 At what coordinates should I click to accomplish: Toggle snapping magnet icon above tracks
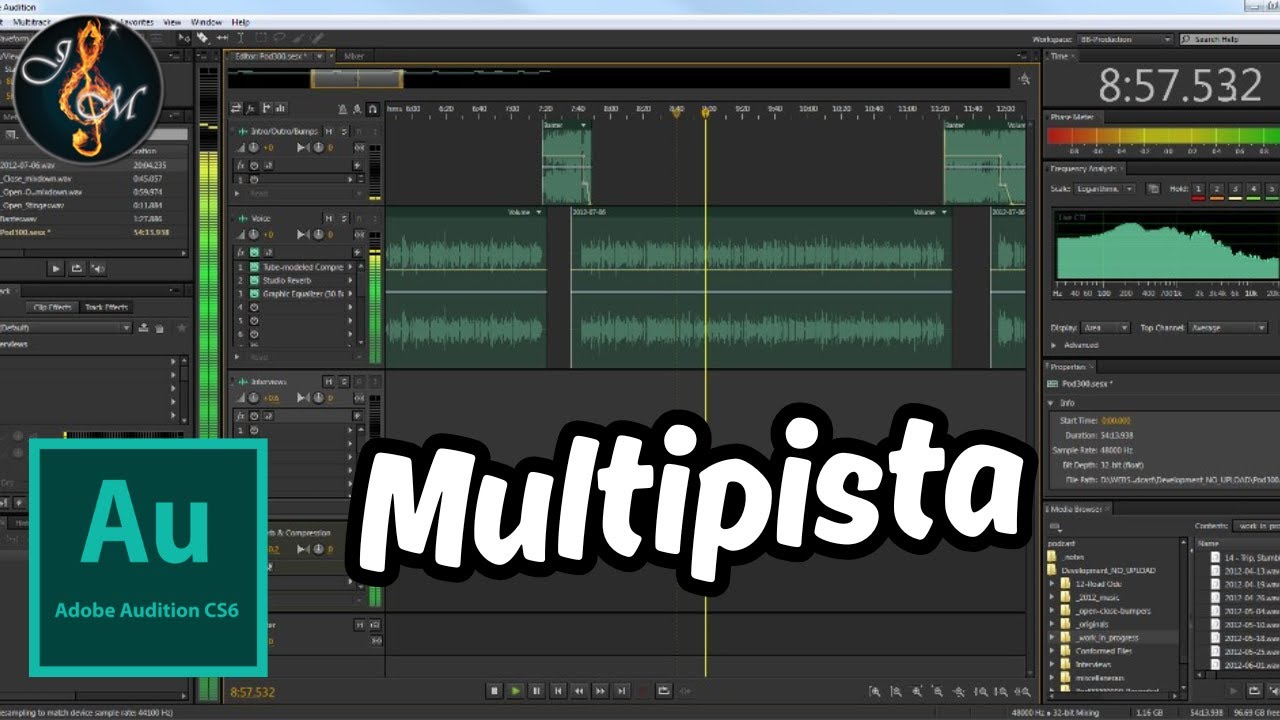coord(372,108)
